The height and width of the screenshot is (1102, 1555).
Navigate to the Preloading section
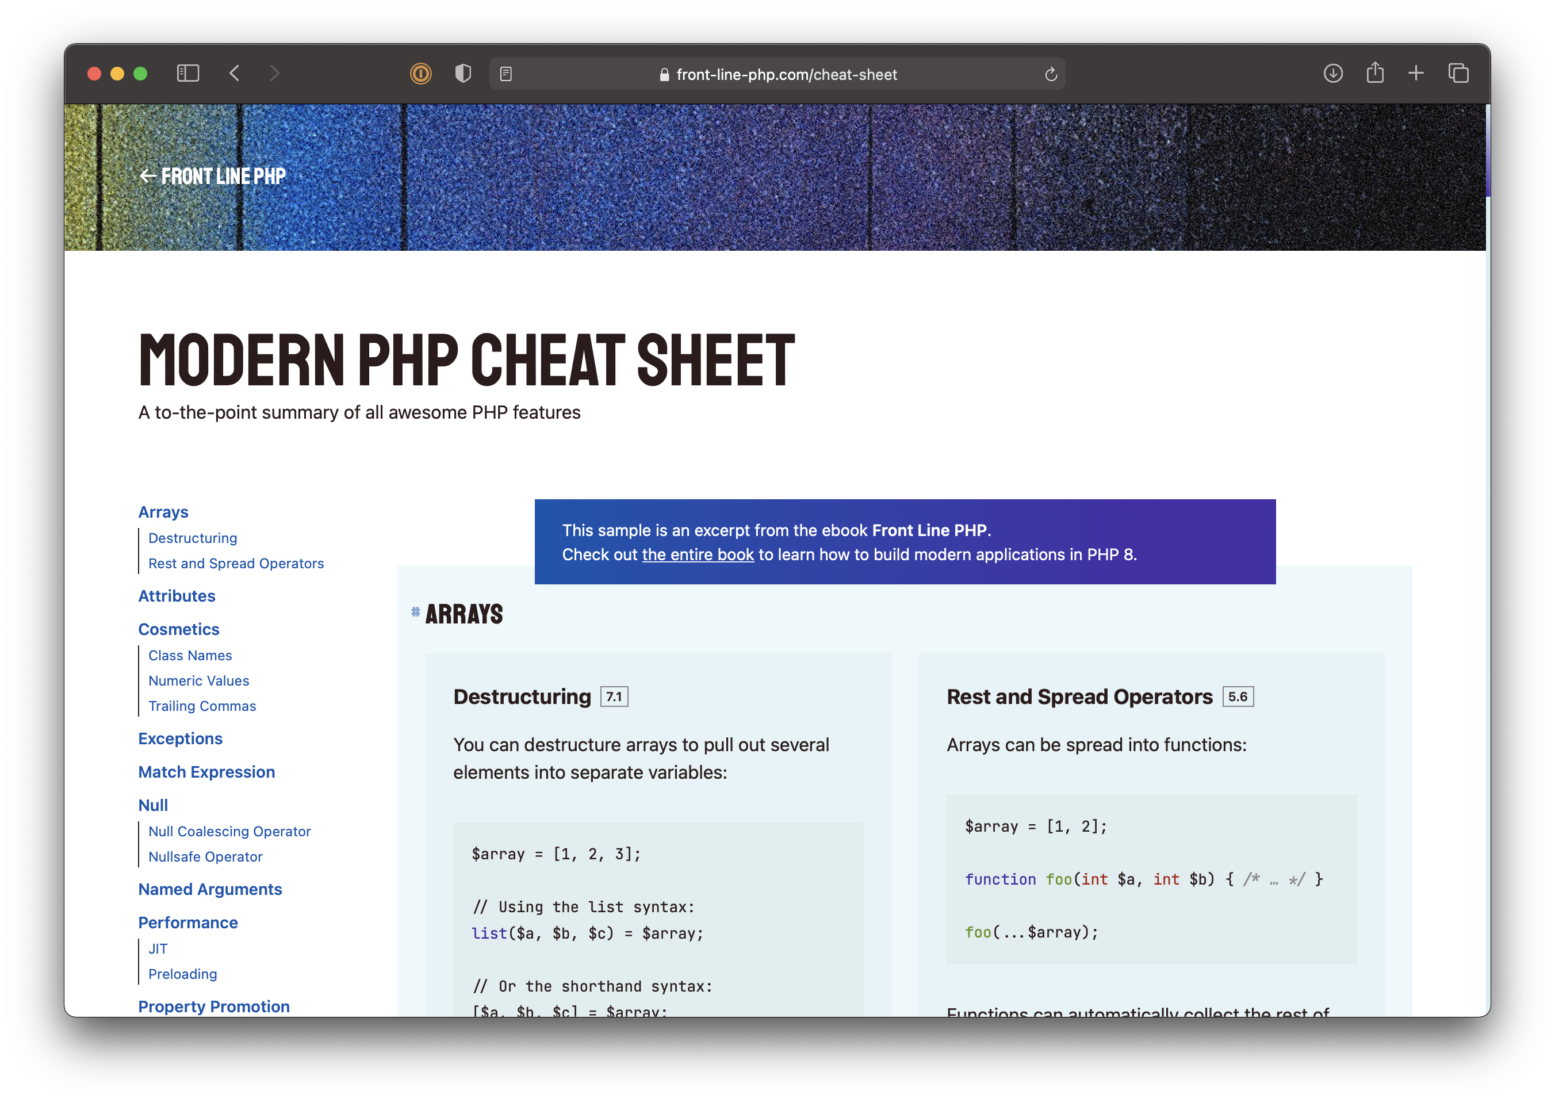click(182, 973)
